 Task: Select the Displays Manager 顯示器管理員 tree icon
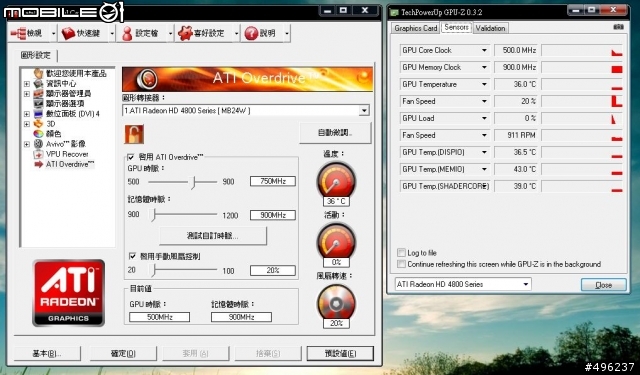tap(38, 93)
